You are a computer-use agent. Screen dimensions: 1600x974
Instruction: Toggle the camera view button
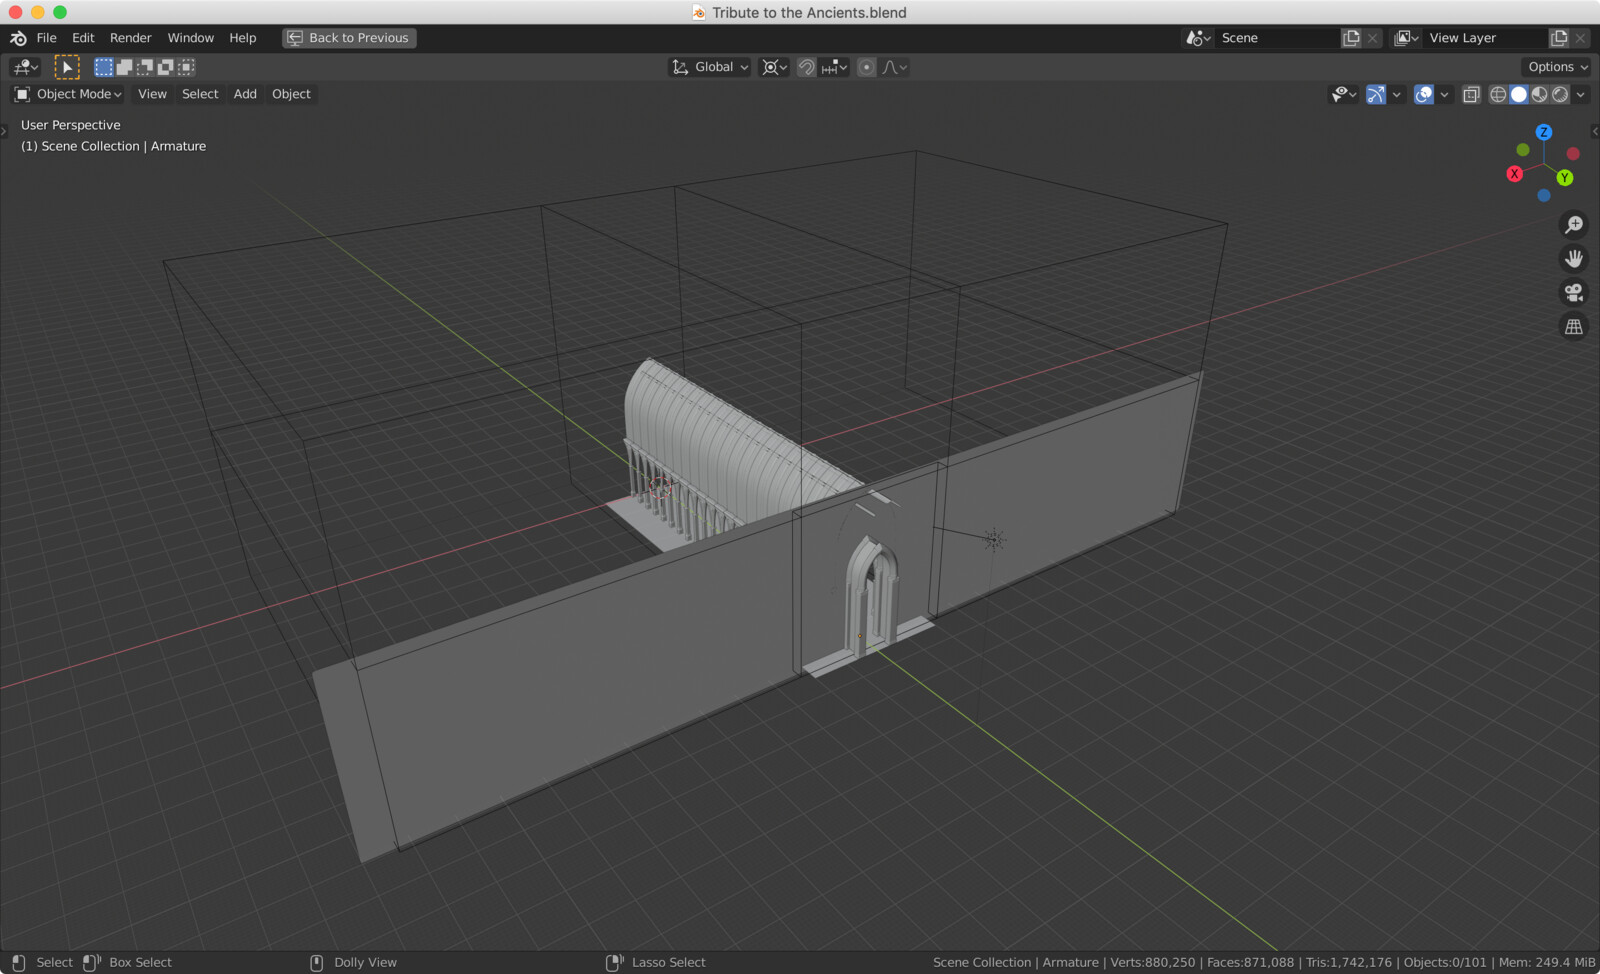pos(1574,293)
